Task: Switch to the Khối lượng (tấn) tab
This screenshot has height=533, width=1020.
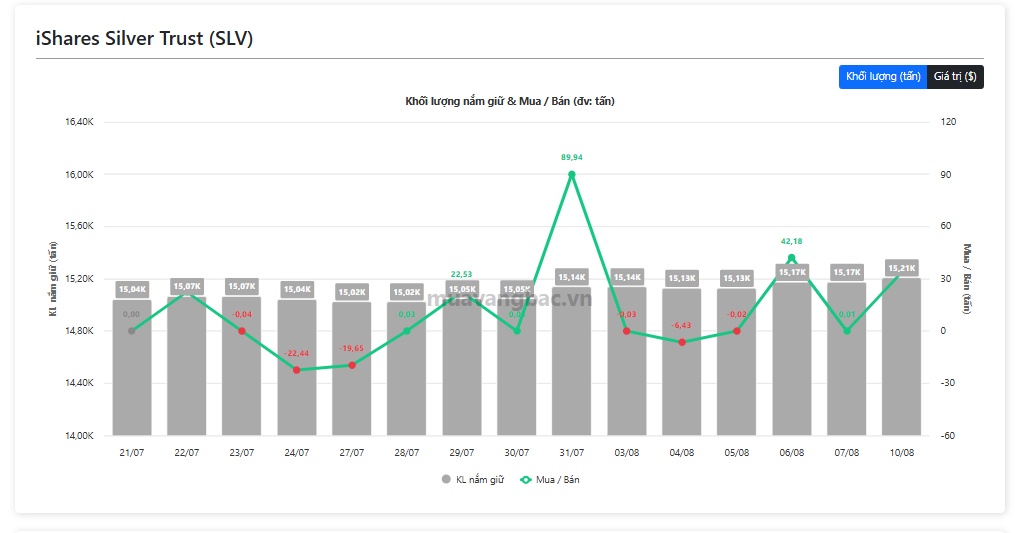Action: coord(882,77)
